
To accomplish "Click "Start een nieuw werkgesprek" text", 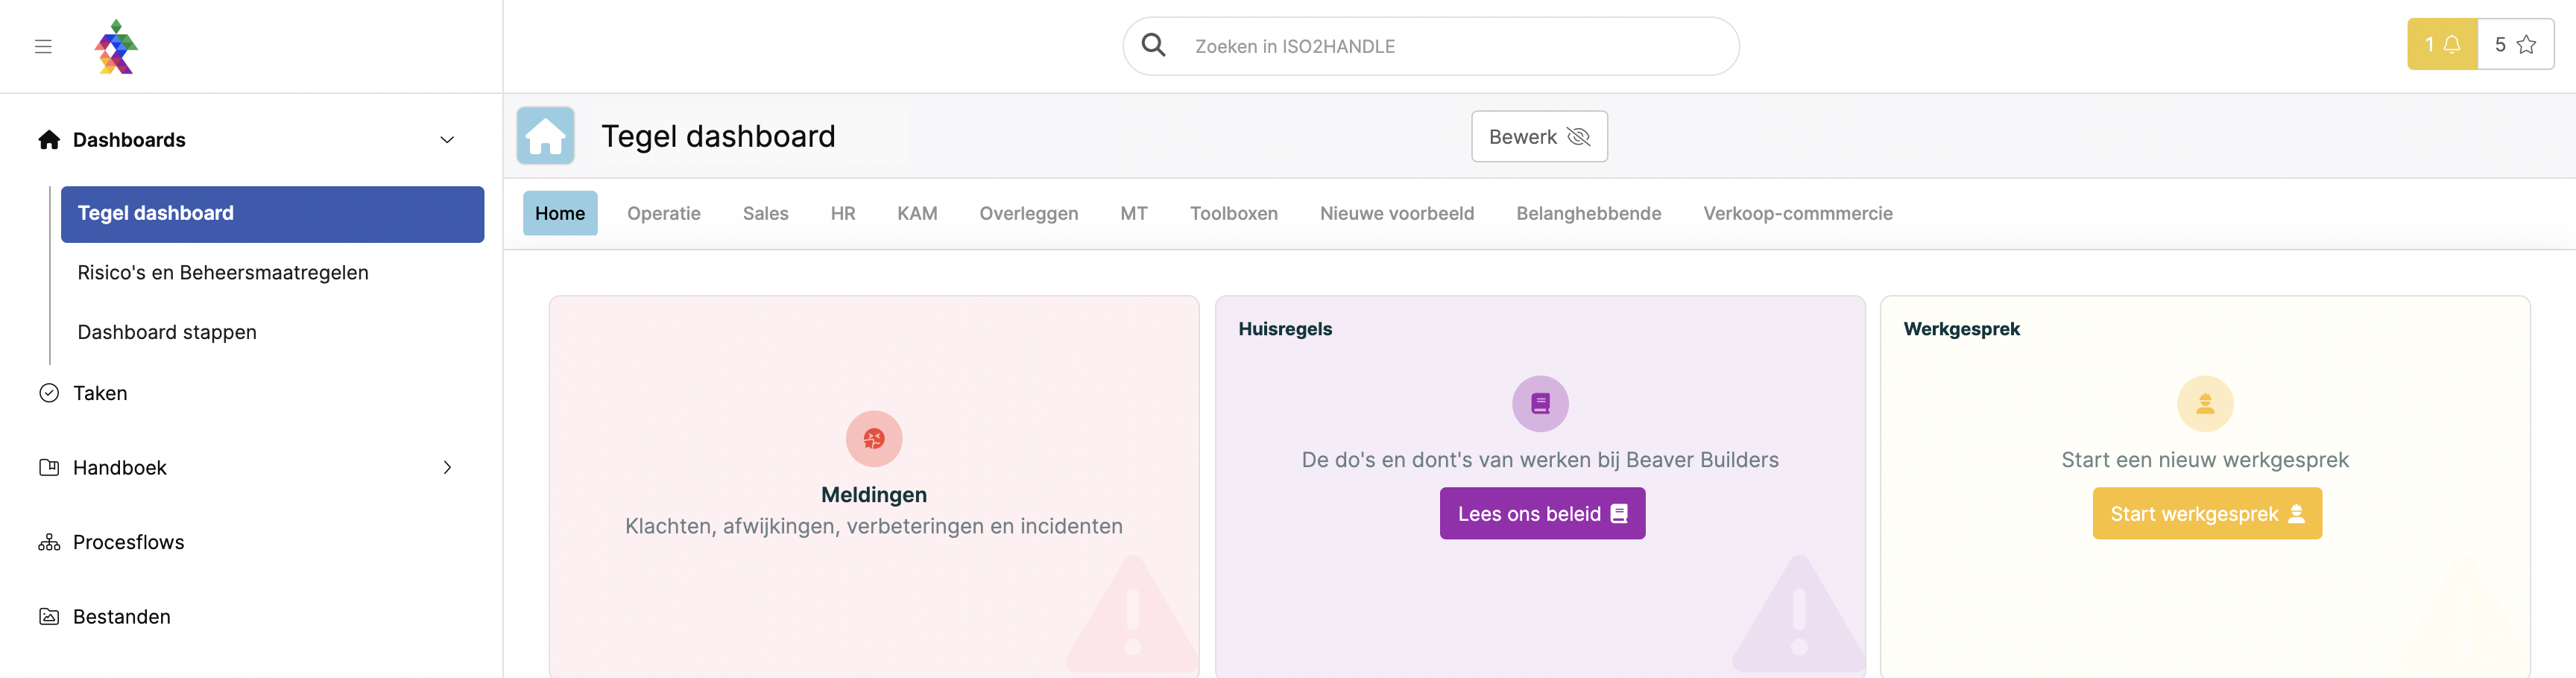I will (2205, 460).
